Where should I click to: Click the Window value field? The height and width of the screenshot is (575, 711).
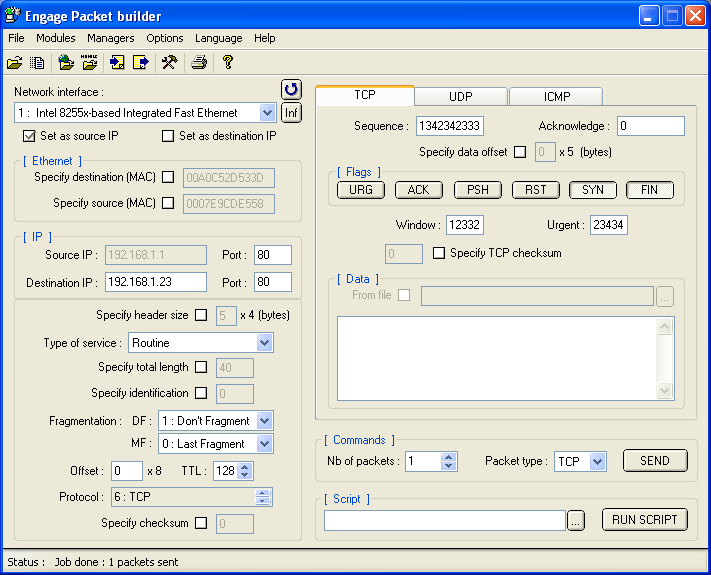[x=465, y=225]
